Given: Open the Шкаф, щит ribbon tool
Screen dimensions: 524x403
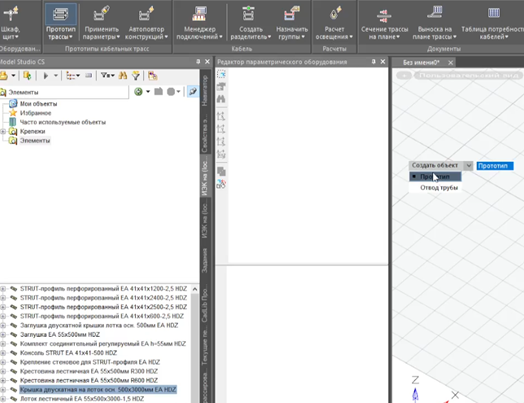Looking at the screenshot, I should click(x=10, y=22).
